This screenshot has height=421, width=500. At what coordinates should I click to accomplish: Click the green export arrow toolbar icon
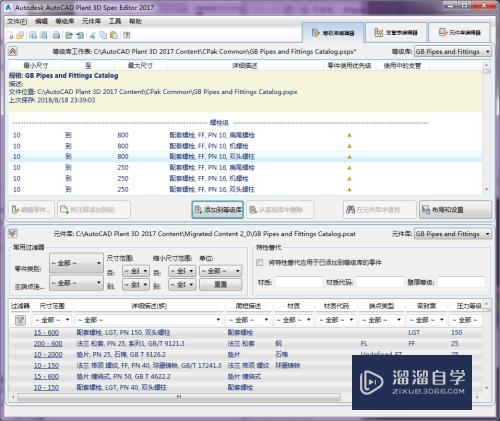69,35
